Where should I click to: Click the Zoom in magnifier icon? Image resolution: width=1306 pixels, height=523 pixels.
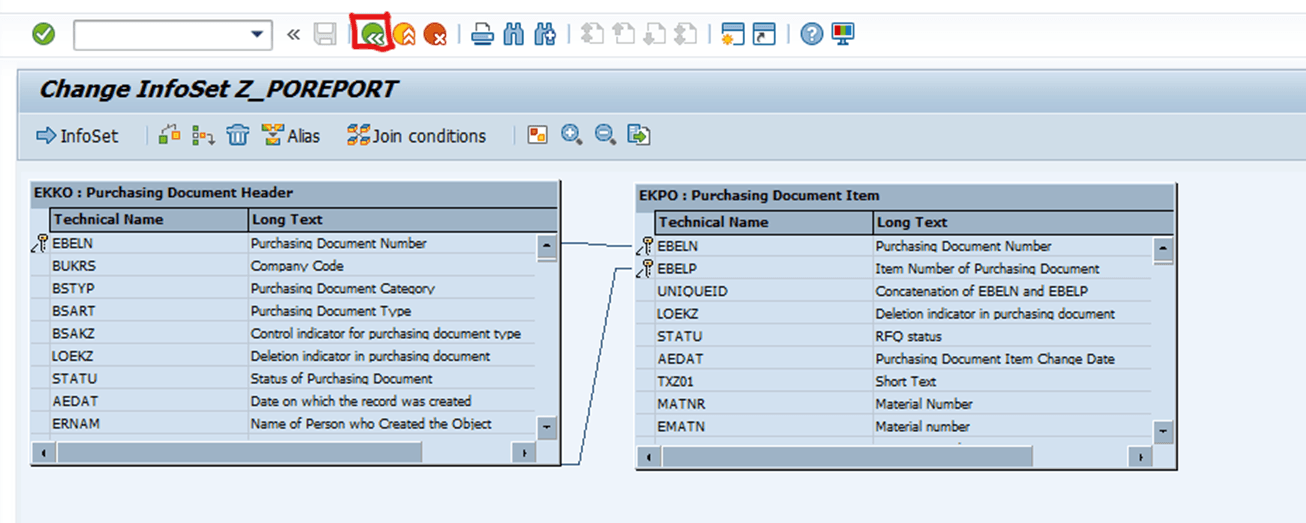point(571,135)
